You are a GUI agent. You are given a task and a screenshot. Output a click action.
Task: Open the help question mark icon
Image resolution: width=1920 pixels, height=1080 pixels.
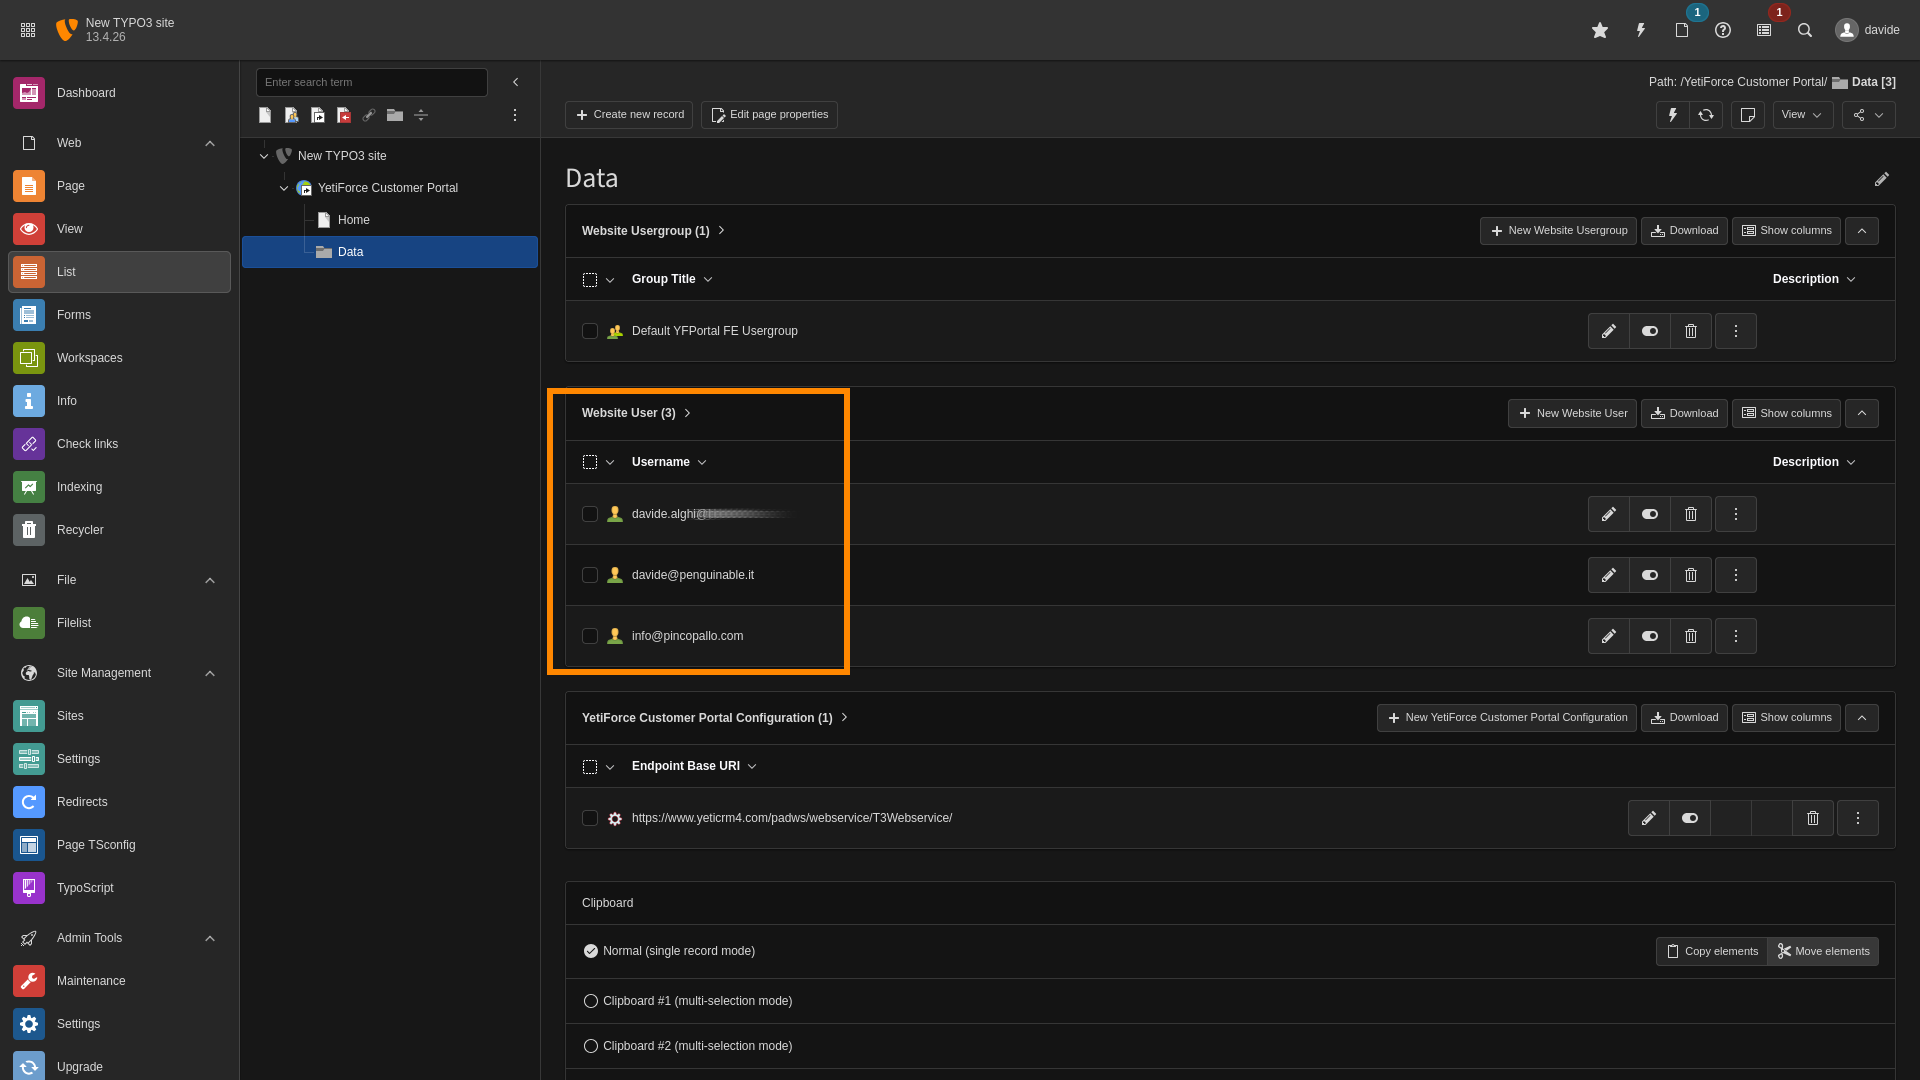[1723, 30]
